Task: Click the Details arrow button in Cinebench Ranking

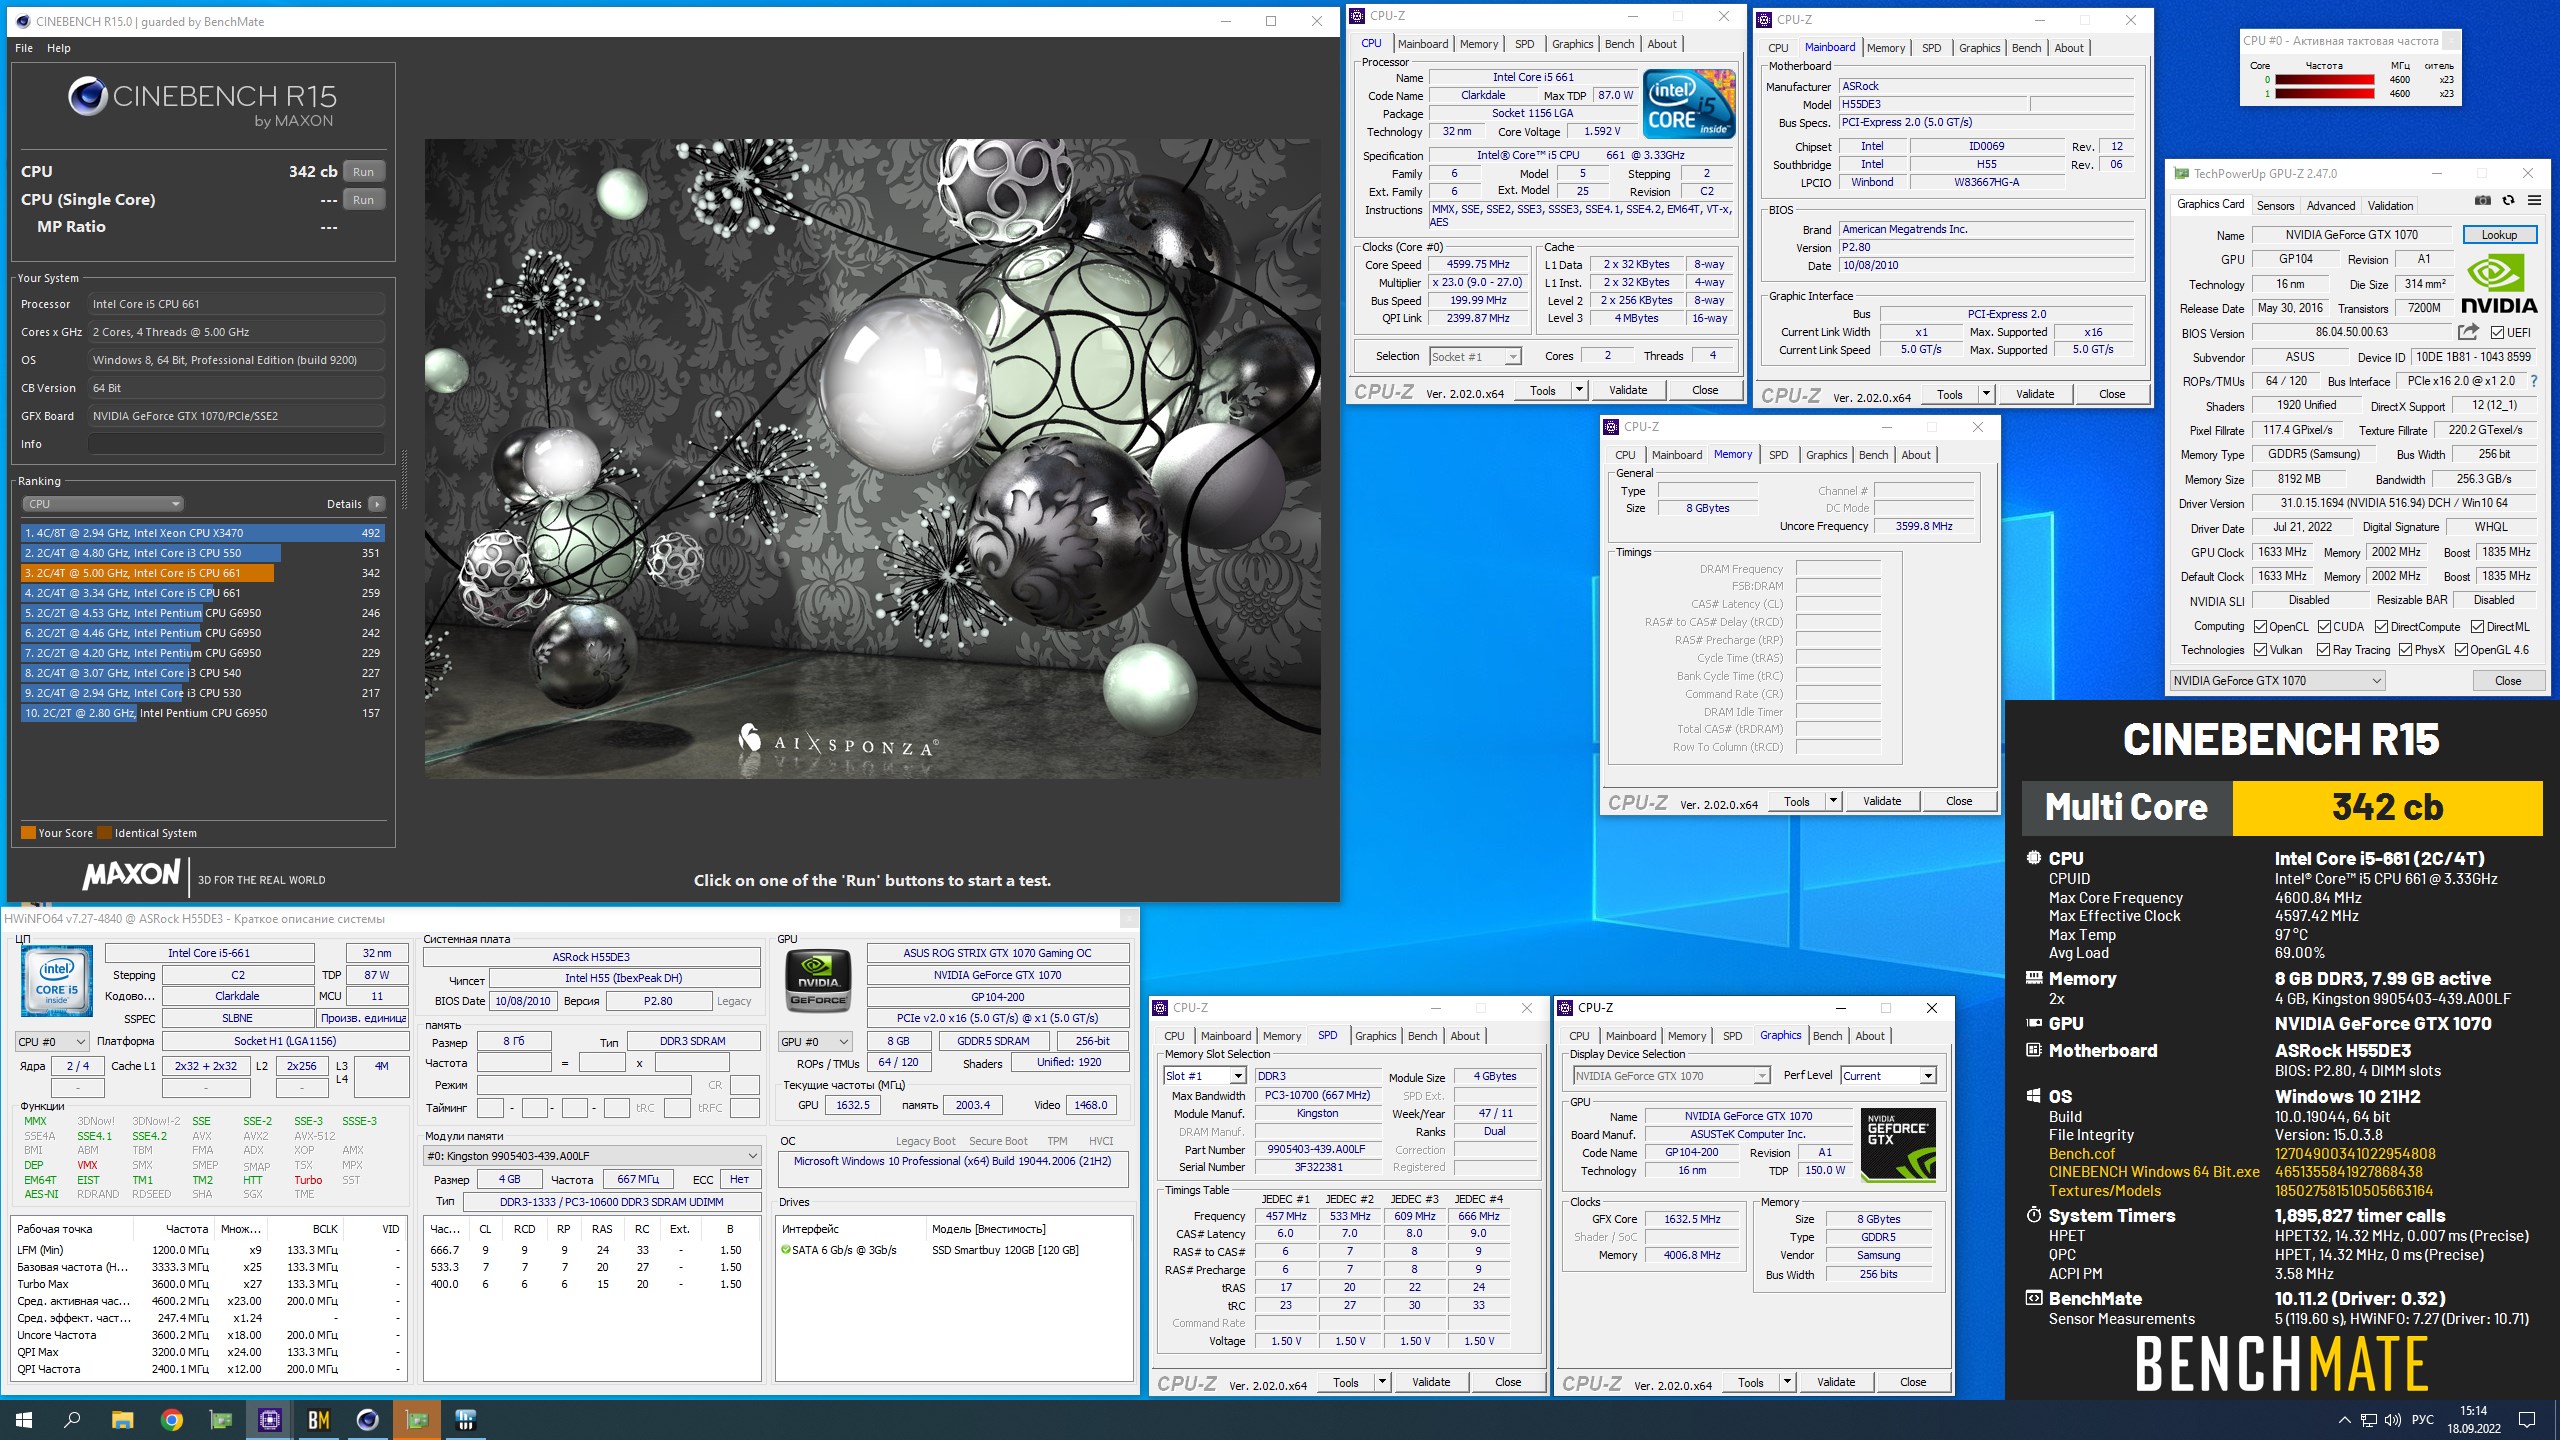Action: pyautogui.click(x=377, y=504)
